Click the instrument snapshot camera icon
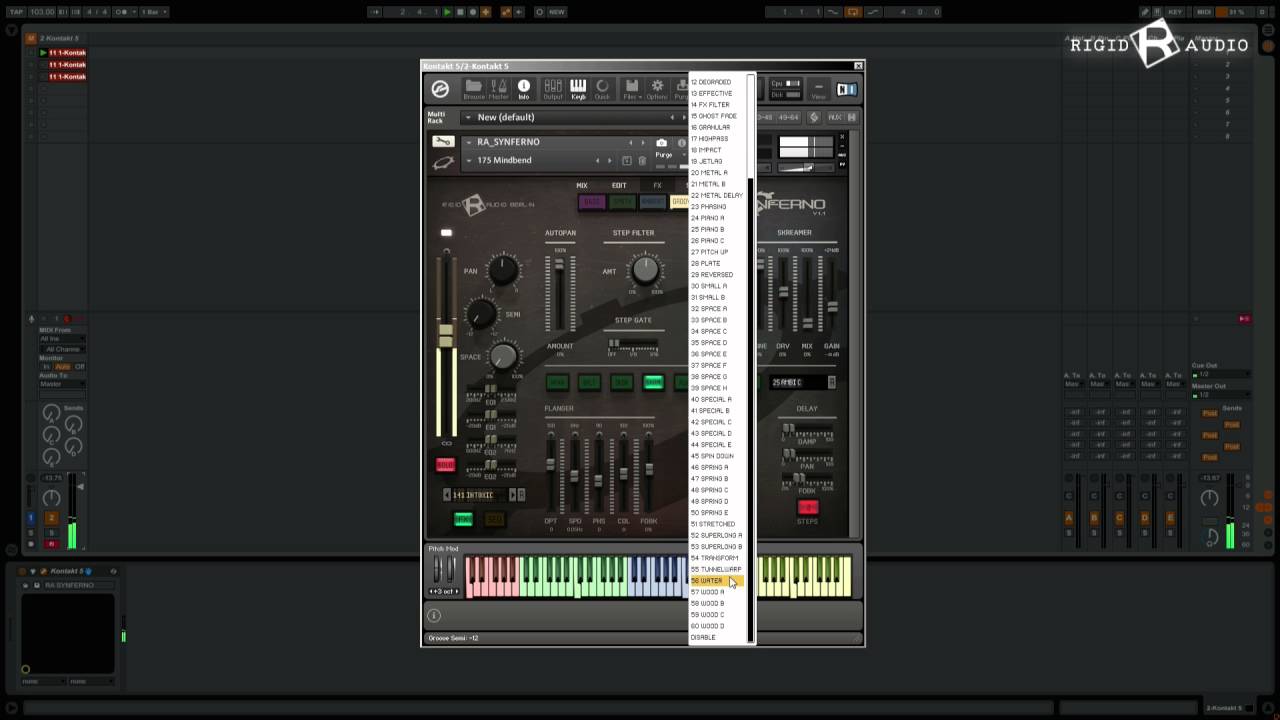The height and width of the screenshot is (720, 1280). pos(661,143)
